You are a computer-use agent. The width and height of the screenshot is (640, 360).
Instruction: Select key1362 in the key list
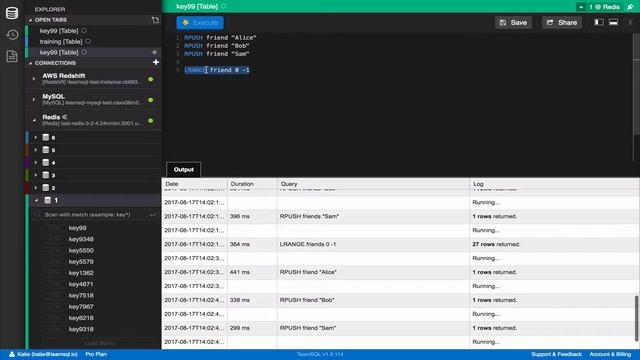click(81, 273)
